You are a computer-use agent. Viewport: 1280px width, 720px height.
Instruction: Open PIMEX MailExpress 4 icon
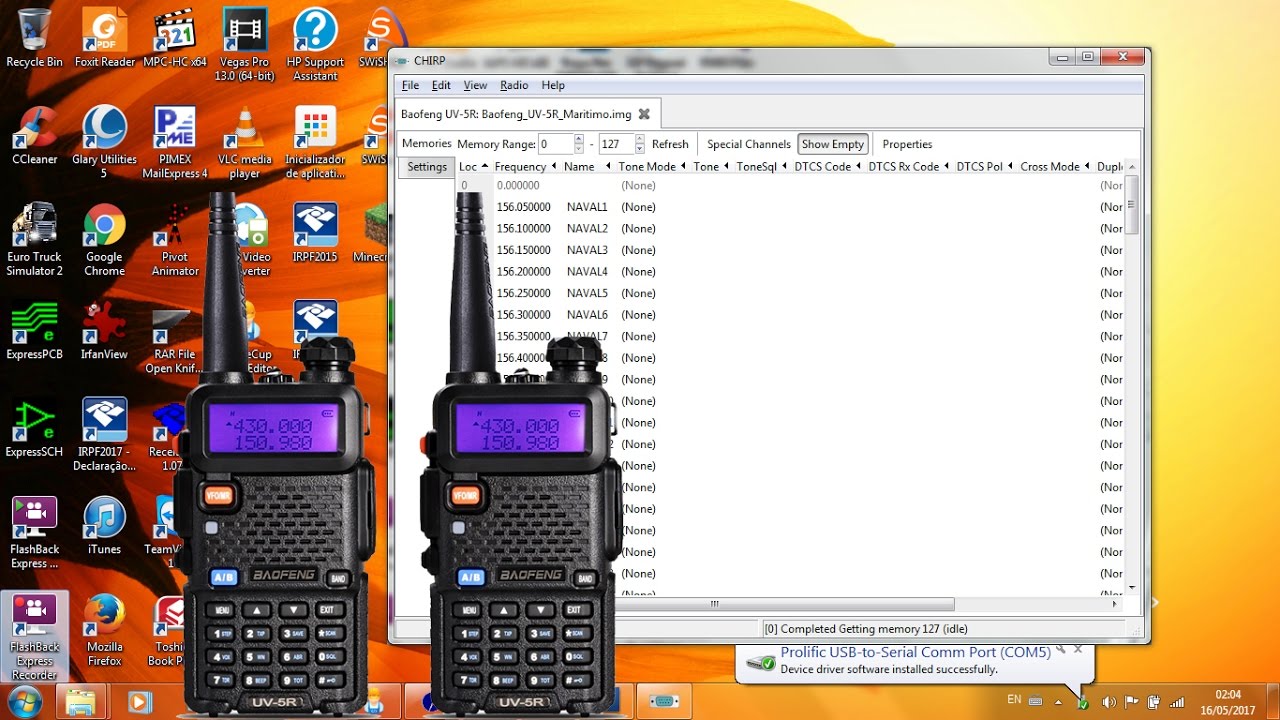pos(175,142)
